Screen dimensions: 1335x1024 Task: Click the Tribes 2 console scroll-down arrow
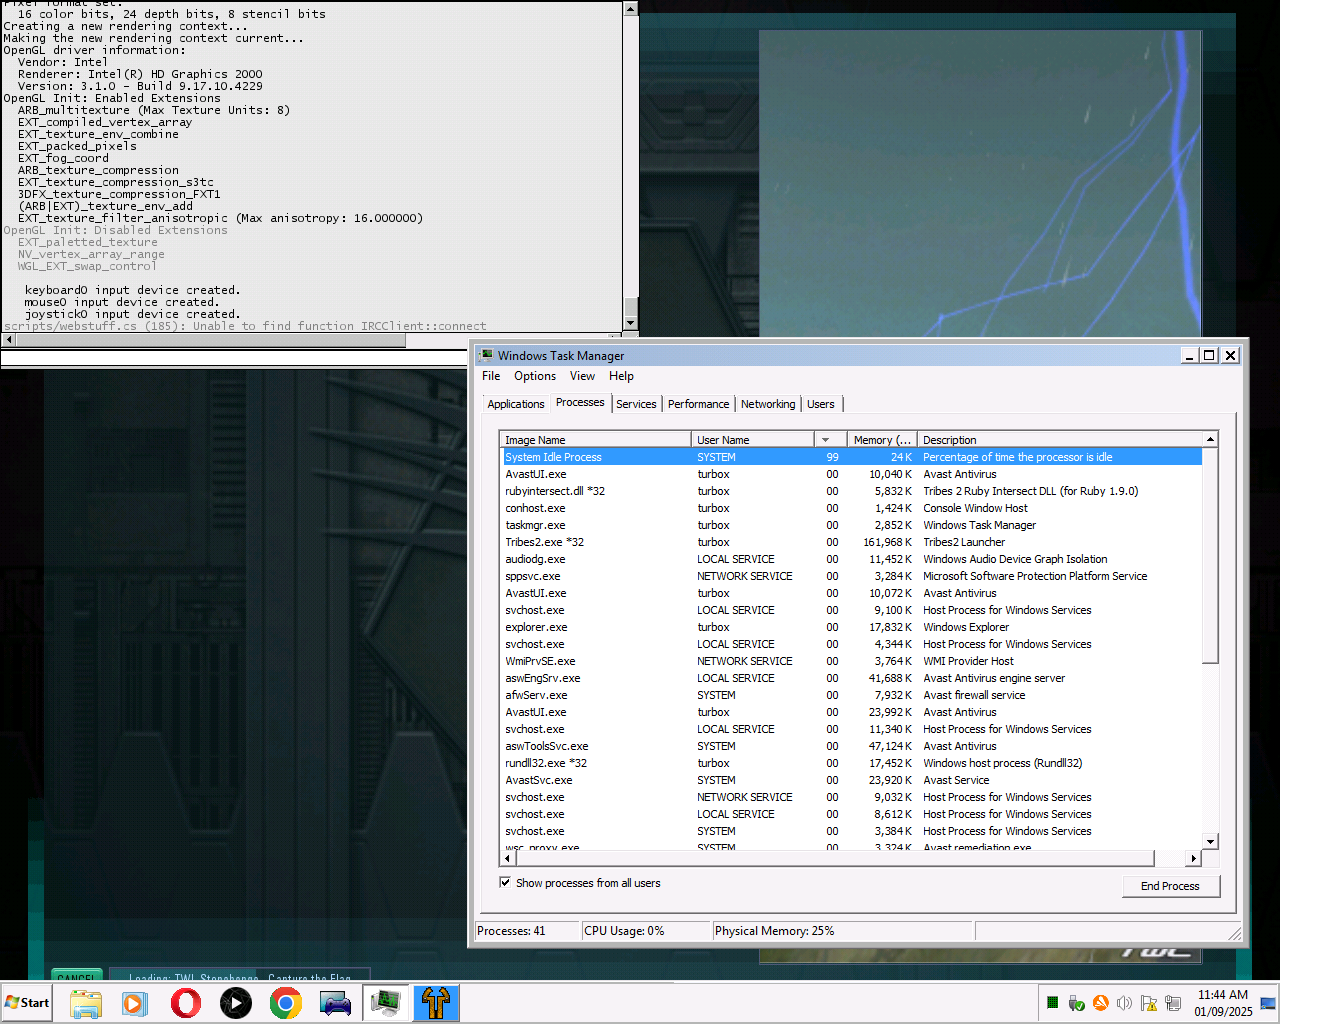click(x=630, y=323)
